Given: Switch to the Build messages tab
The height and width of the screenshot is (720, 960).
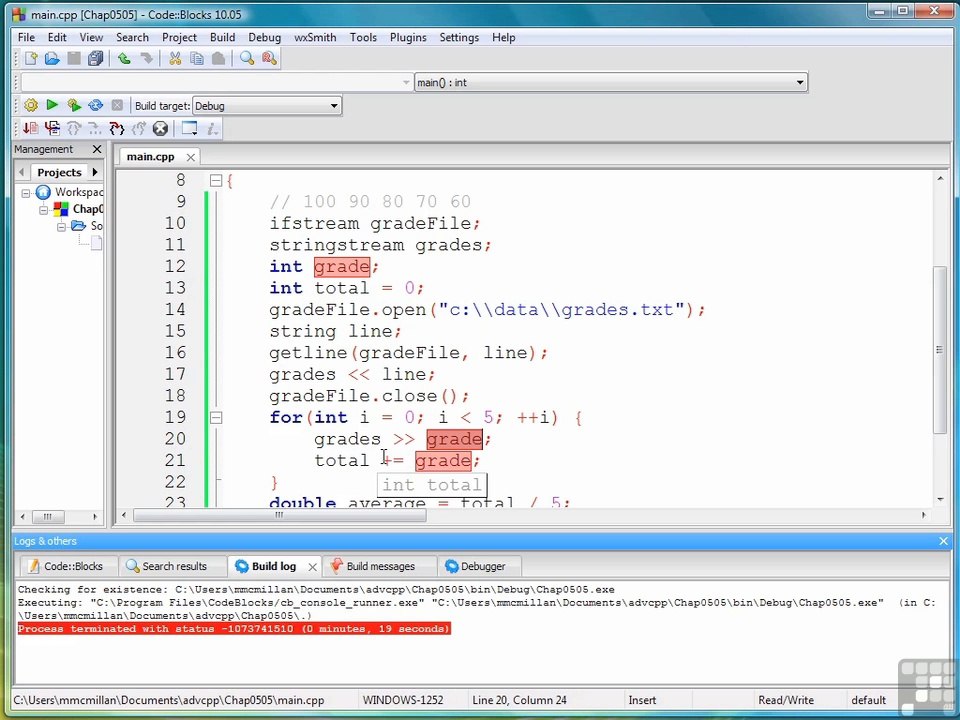Looking at the screenshot, I should point(380,566).
